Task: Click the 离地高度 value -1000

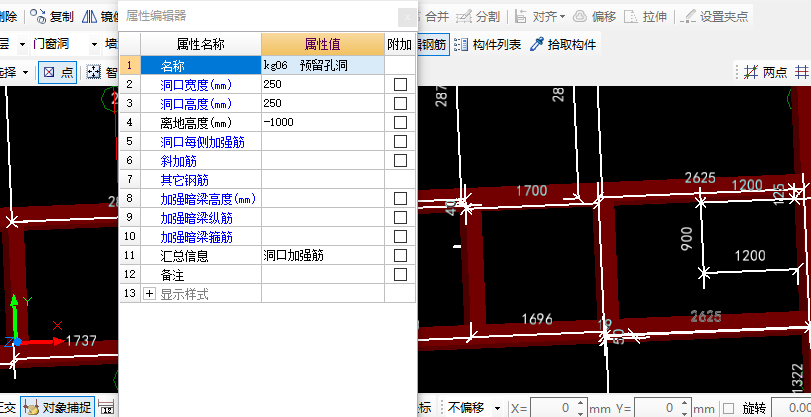Action: click(323, 123)
